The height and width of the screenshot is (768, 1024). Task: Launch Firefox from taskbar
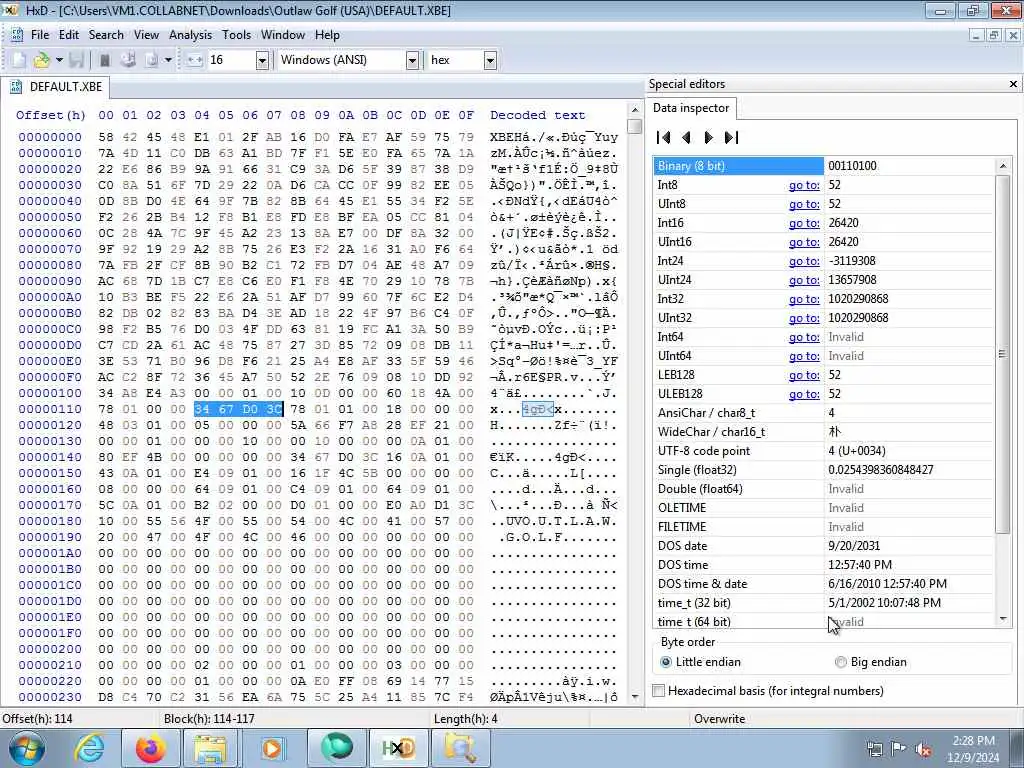151,748
